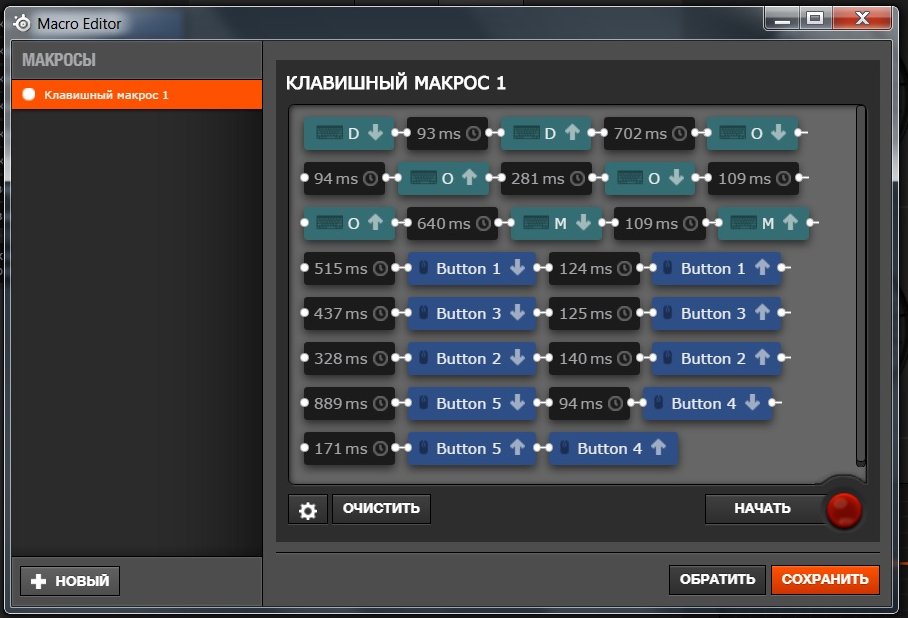The height and width of the screenshot is (618, 908).
Task: Click the ОЧИСТИТЬ button to clear the macro
Action: tap(381, 509)
